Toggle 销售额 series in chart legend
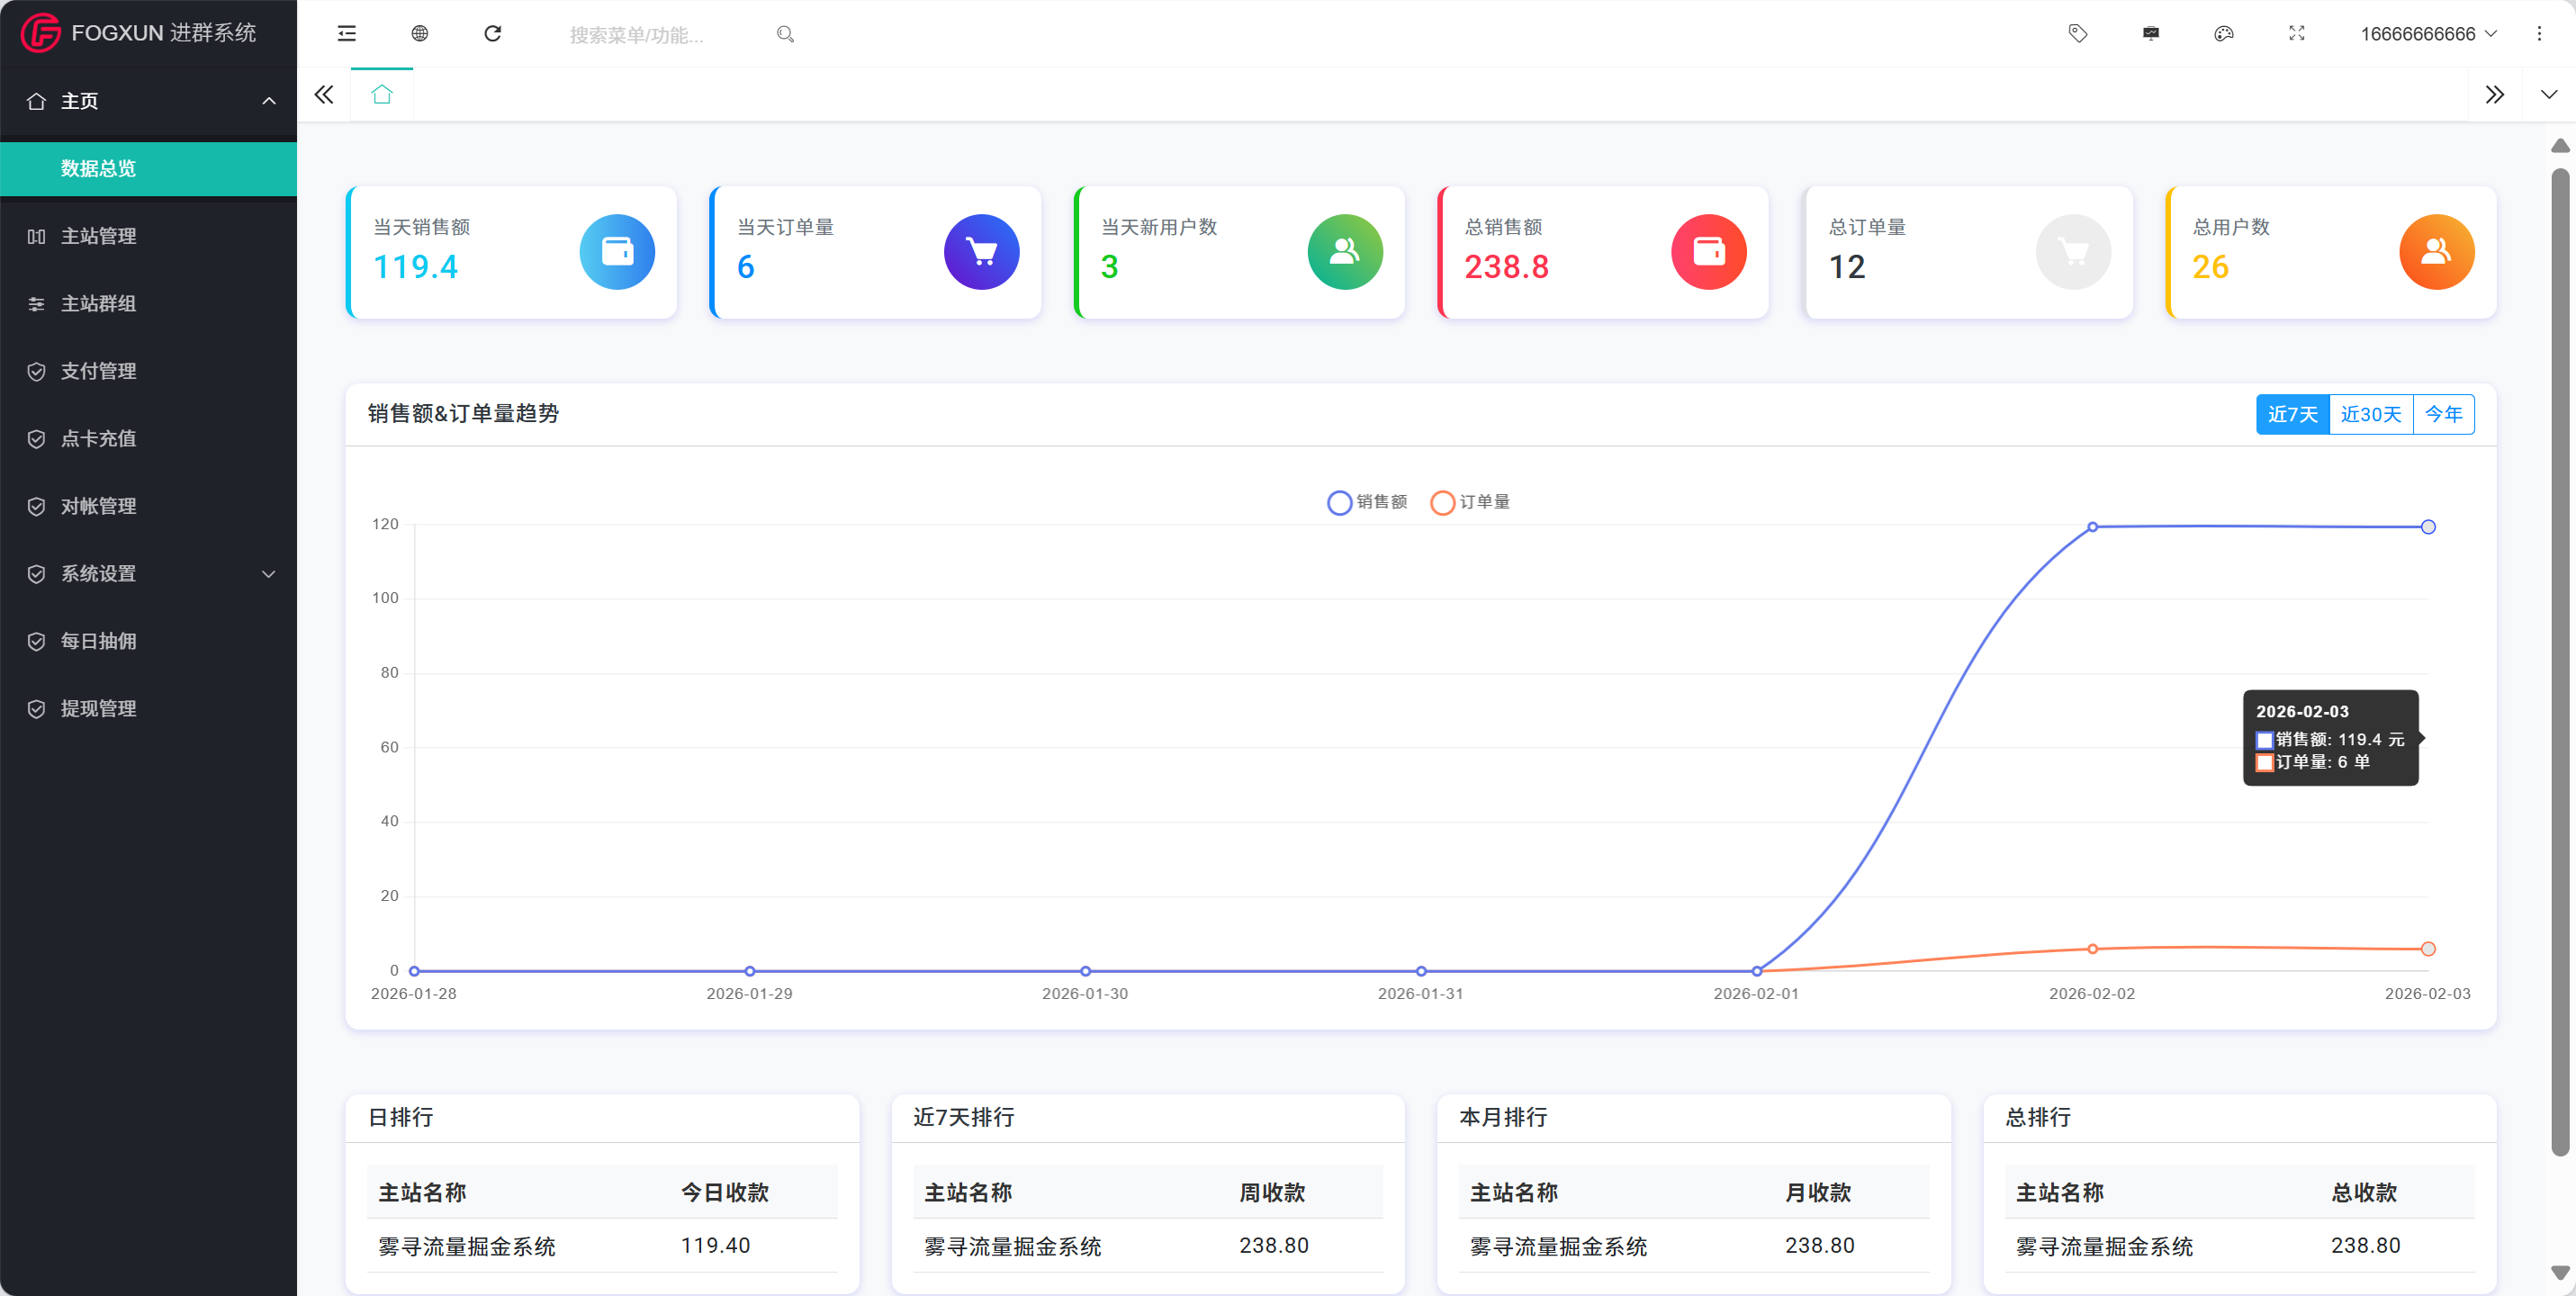The height and width of the screenshot is (1296, 2576). [x=1367, y=502]
